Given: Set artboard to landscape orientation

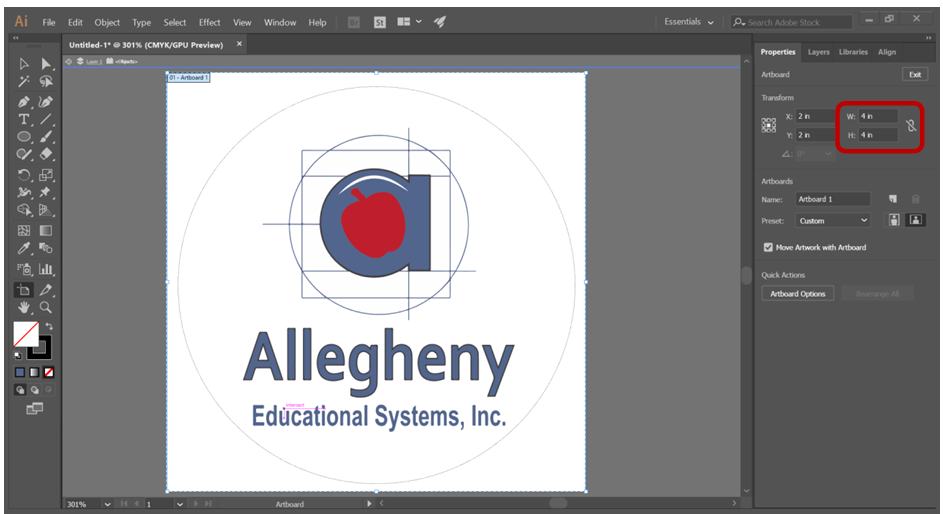Looking at the screenshot, I should click(x=914, y=220).
